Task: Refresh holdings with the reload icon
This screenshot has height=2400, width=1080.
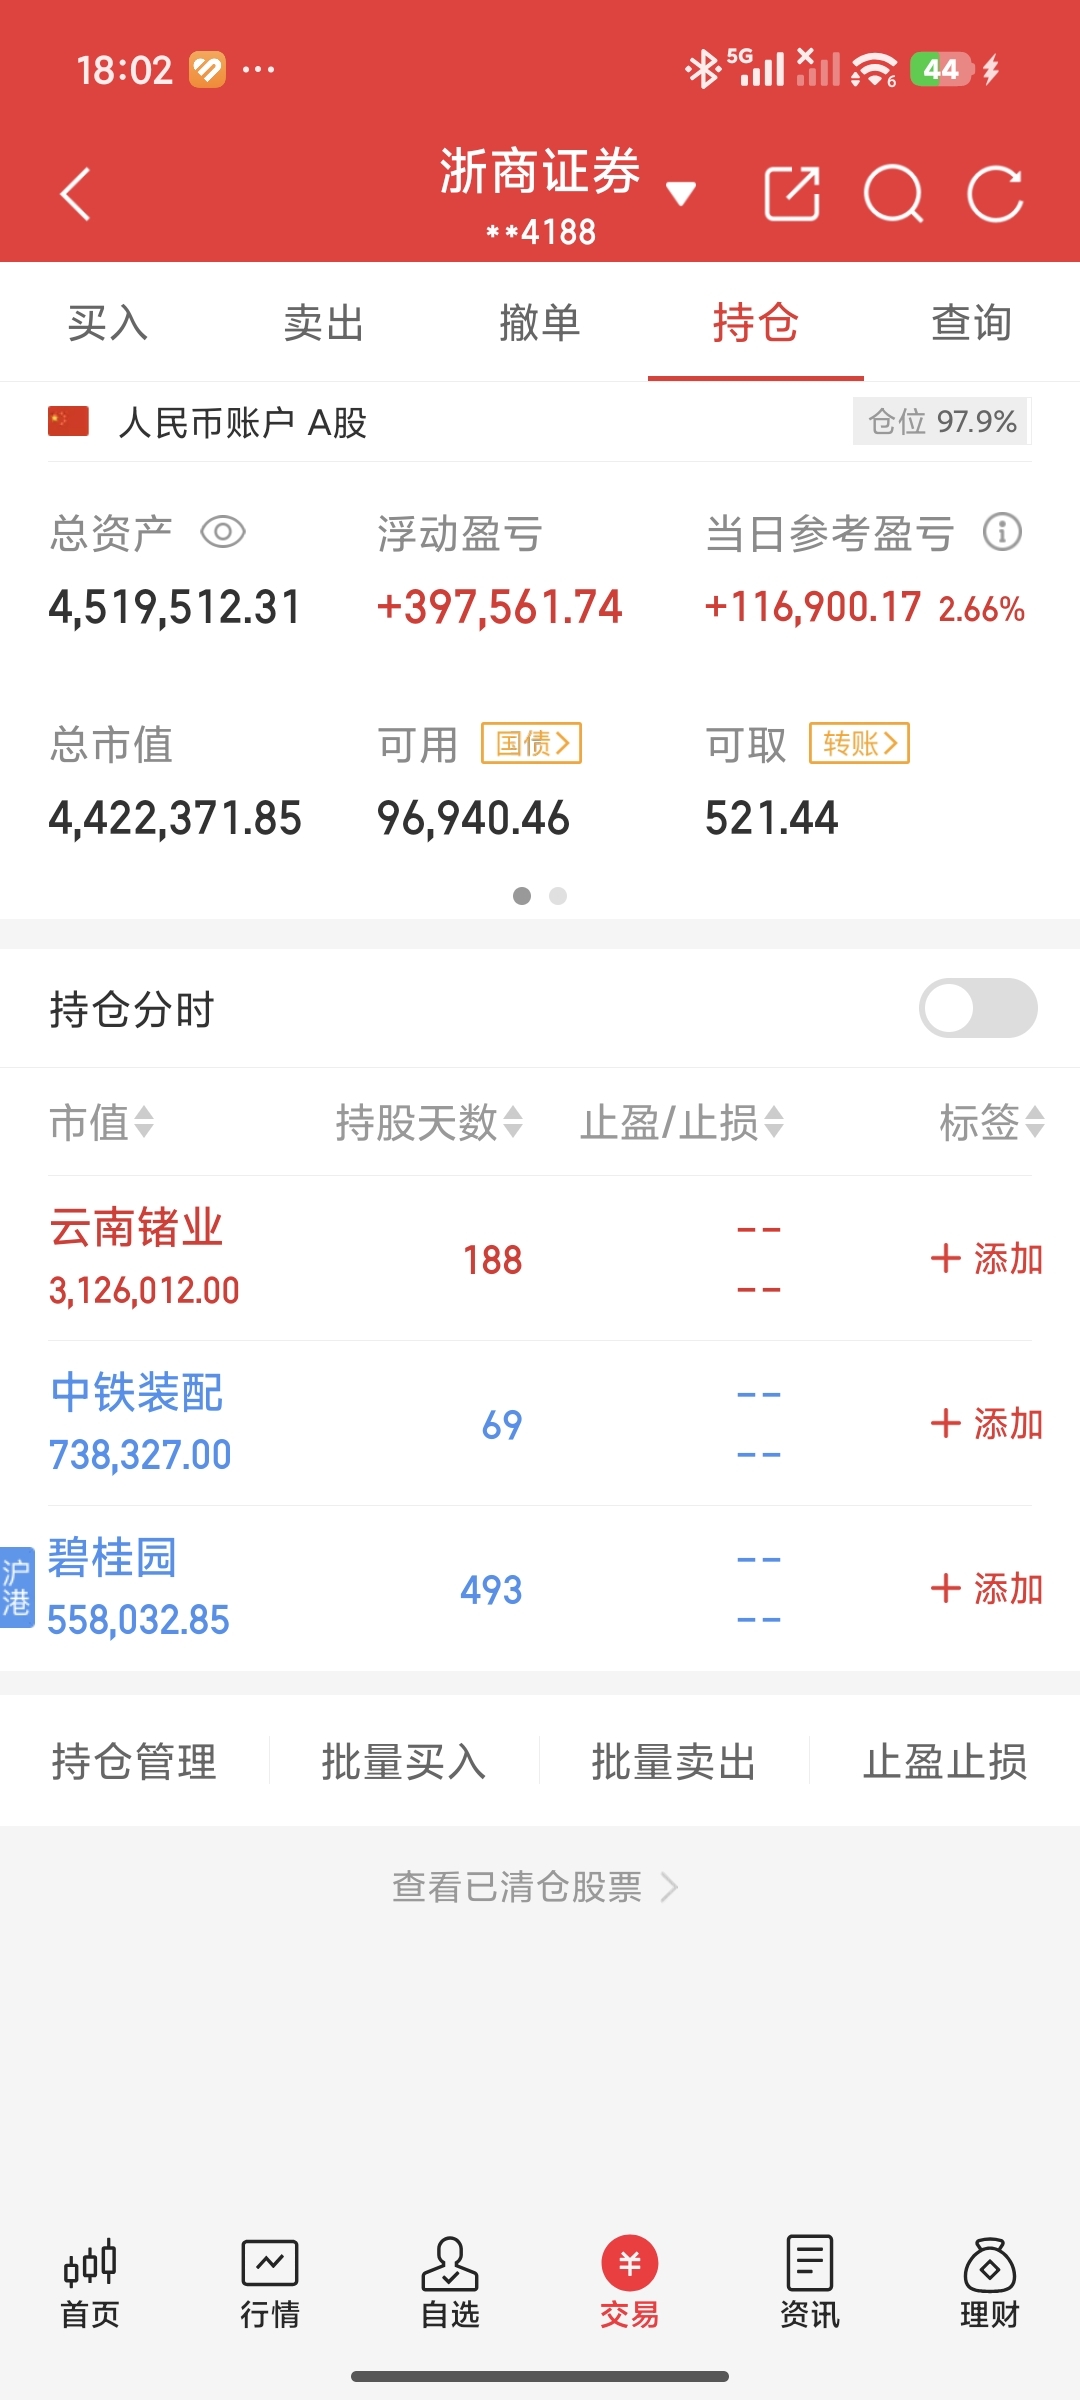Action: tap(995, 193)
